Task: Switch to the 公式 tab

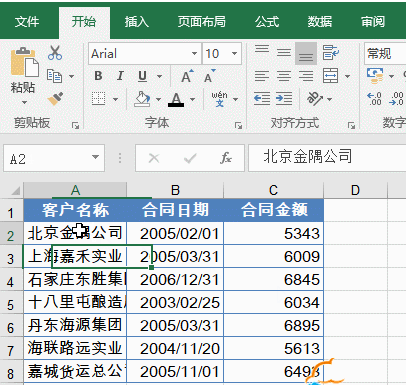Action: coord(267,22)
